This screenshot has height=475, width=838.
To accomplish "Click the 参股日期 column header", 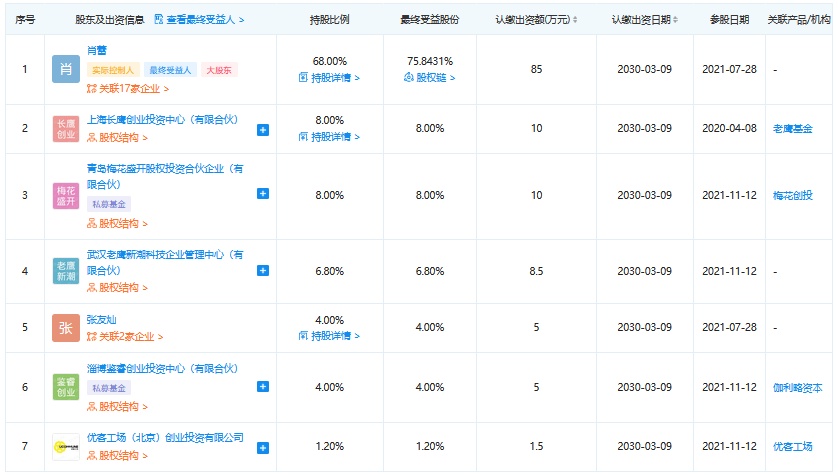I will tap(729, 20).
